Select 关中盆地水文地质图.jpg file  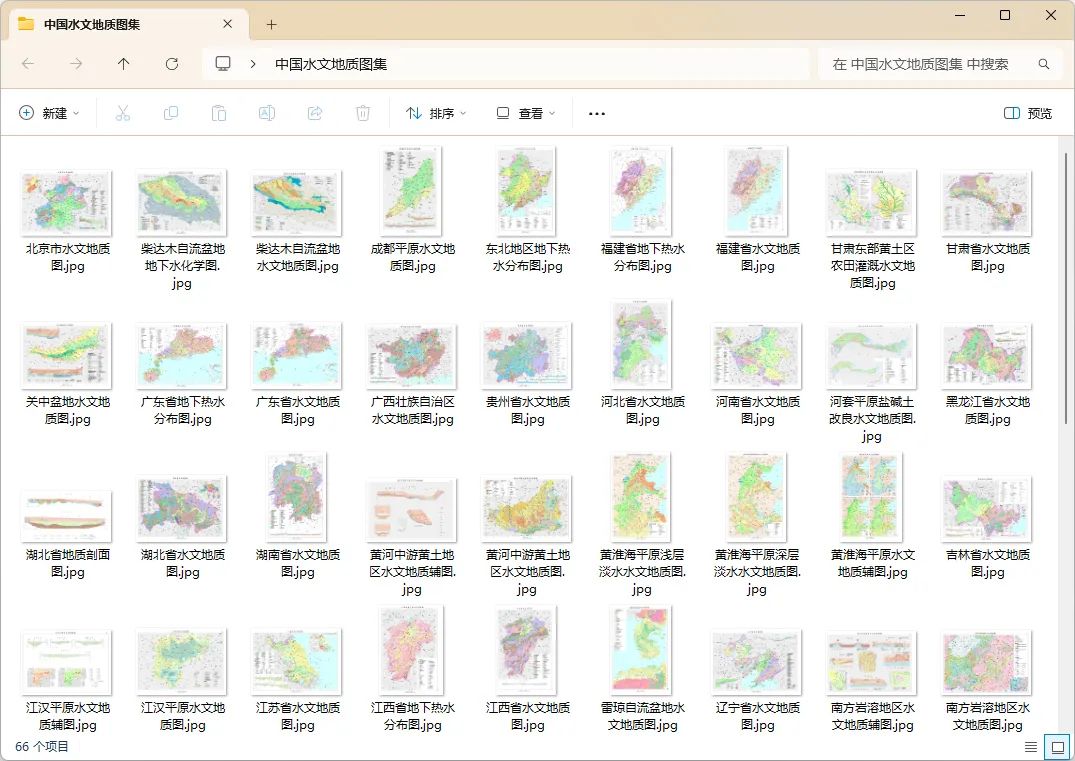pyautogui.click(x=67, y=374)
